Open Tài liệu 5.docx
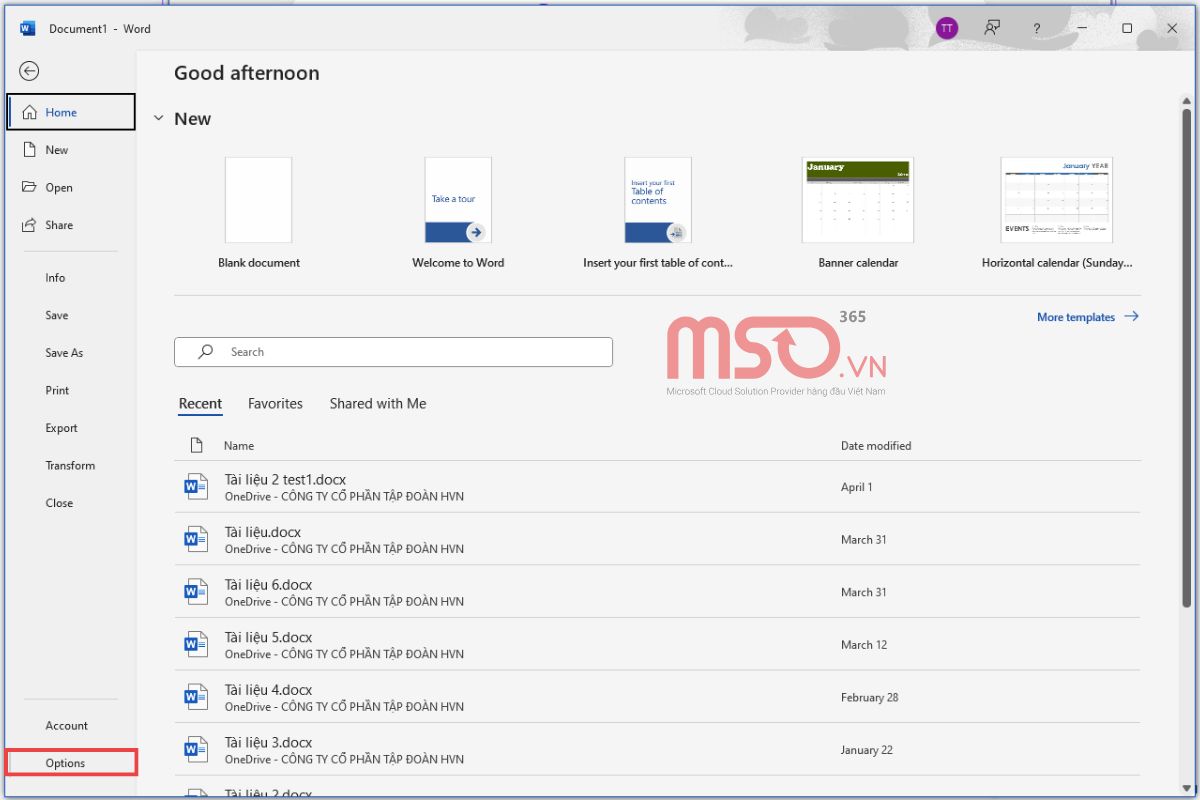The height and width of the screenshot is (800, 1200). coord(657,645)
